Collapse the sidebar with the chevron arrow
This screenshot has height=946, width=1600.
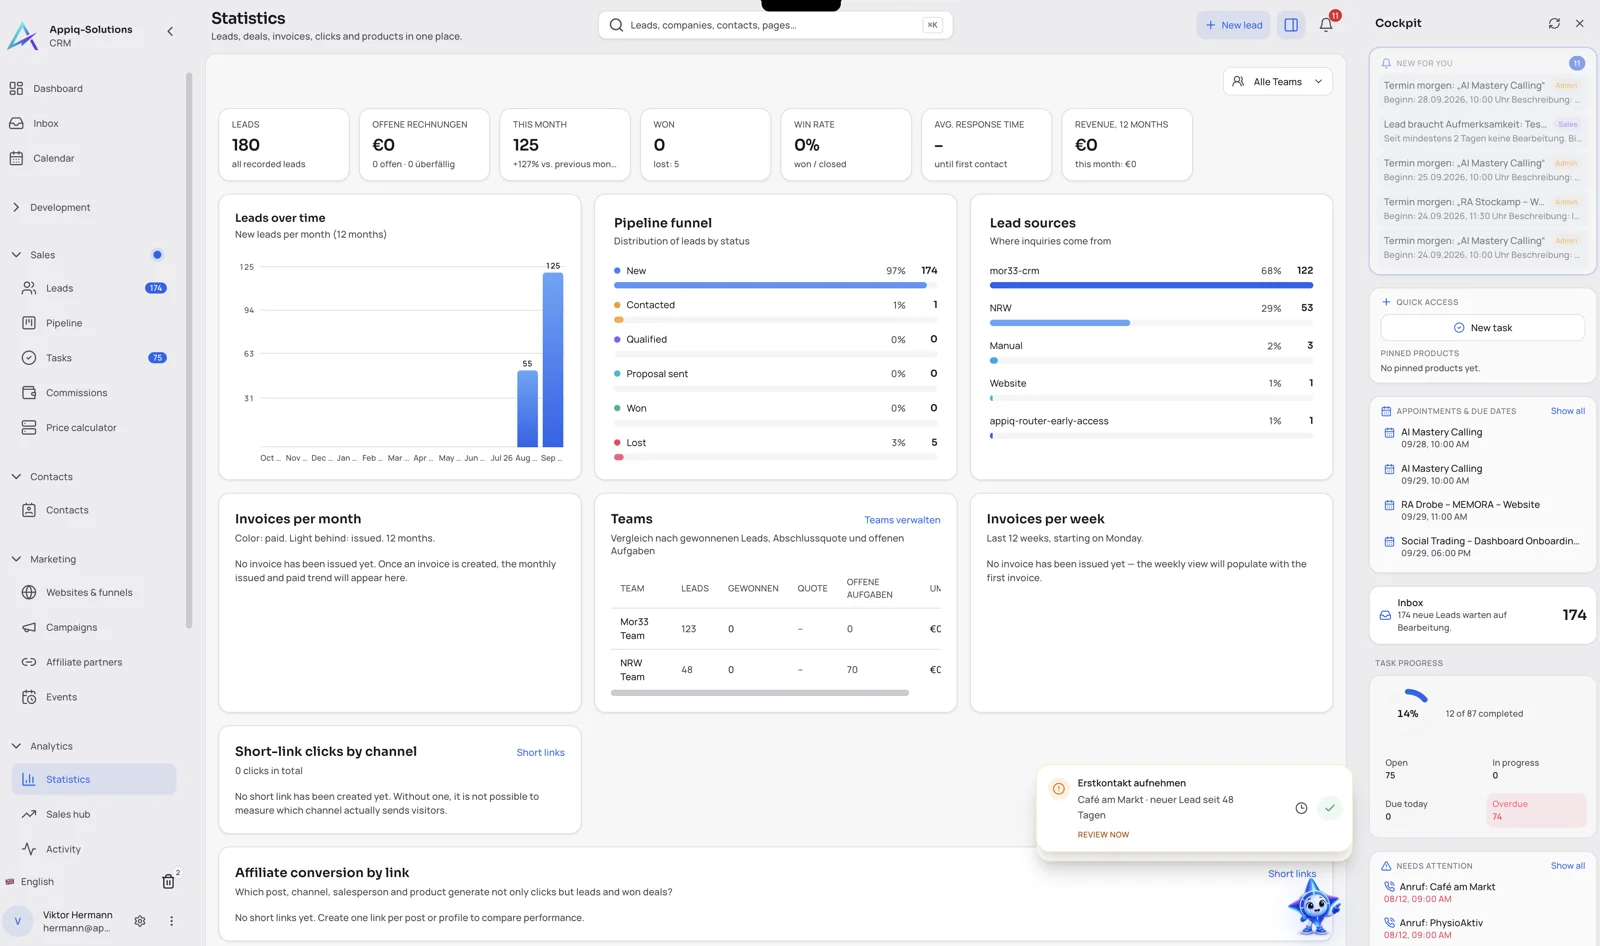click(x=170, y=31)
